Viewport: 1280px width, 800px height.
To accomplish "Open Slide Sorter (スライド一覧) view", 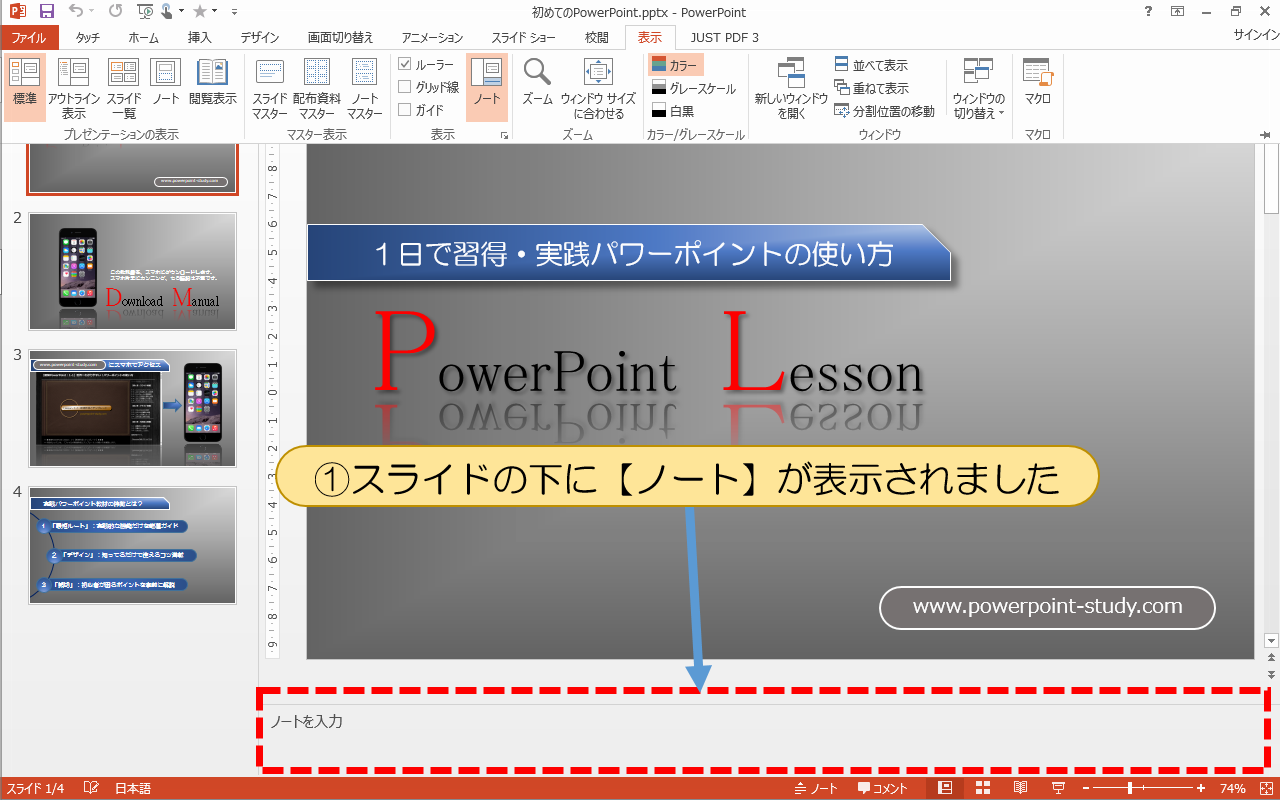I will click(124, 87).
